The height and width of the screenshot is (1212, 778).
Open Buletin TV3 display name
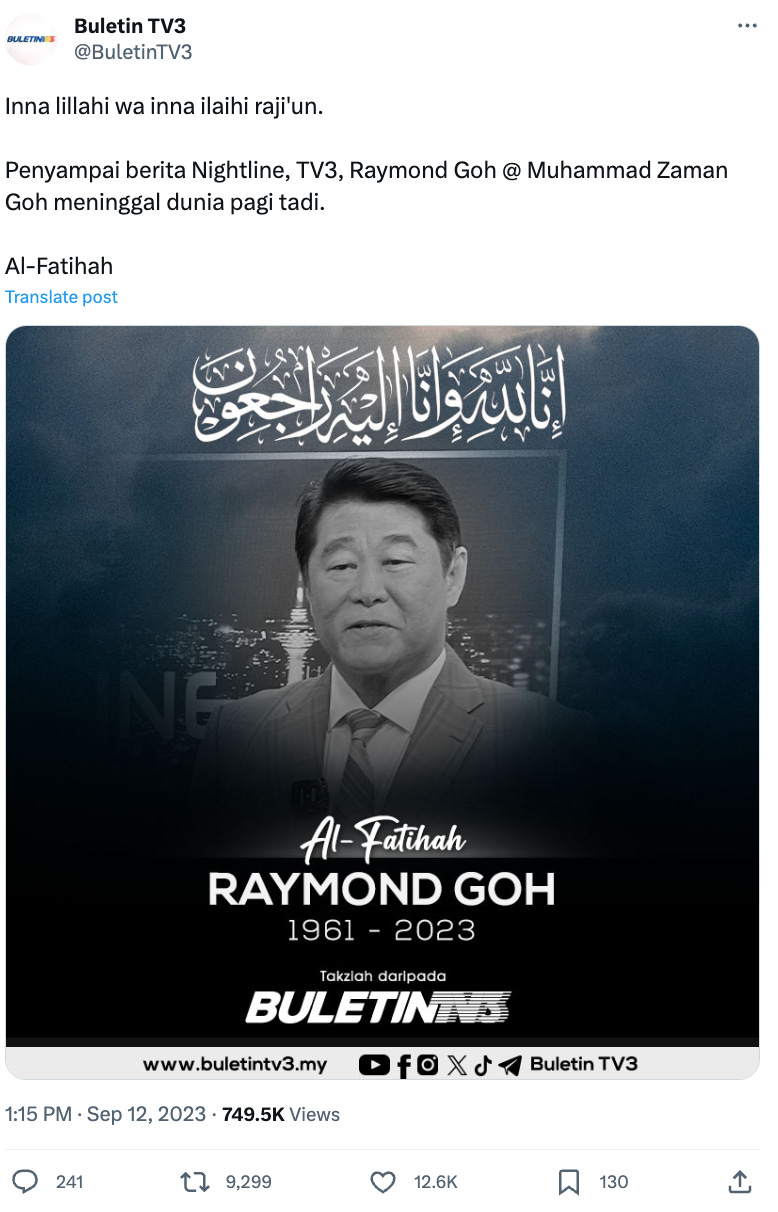pos(130,26)
